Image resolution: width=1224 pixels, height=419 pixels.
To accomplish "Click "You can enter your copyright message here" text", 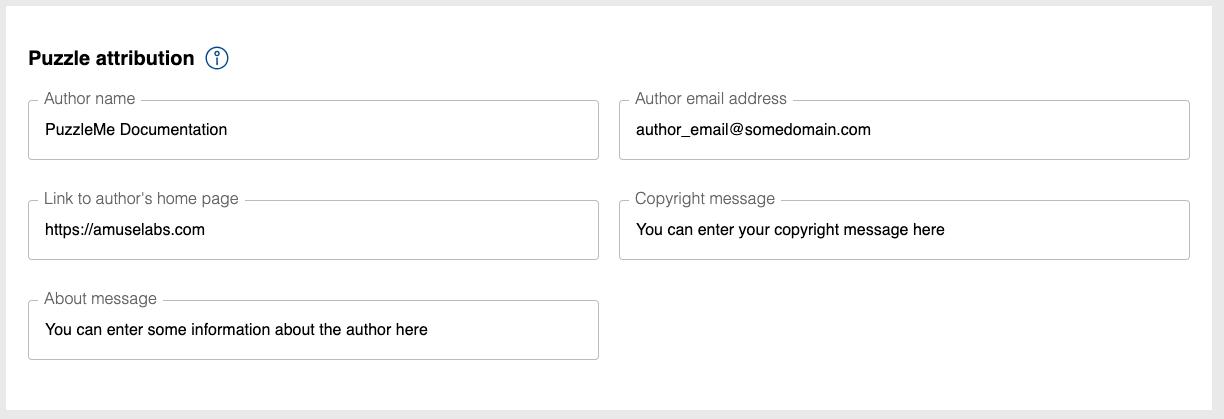I will (790, 229).
